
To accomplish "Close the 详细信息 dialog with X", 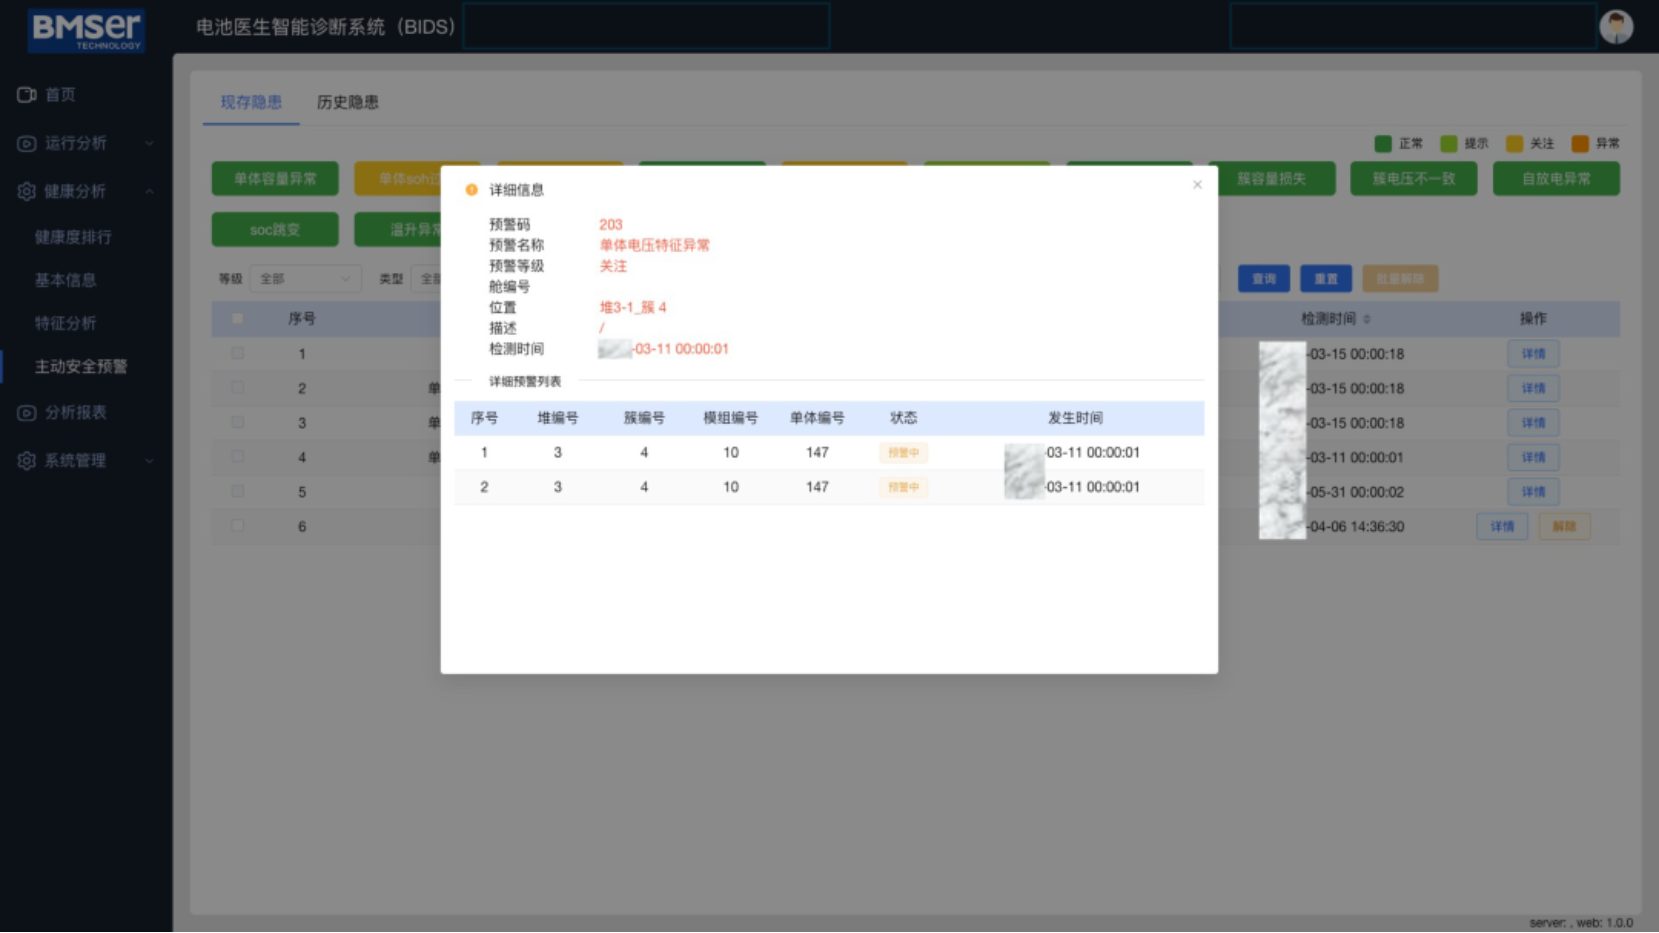I will coord(1197,185).
